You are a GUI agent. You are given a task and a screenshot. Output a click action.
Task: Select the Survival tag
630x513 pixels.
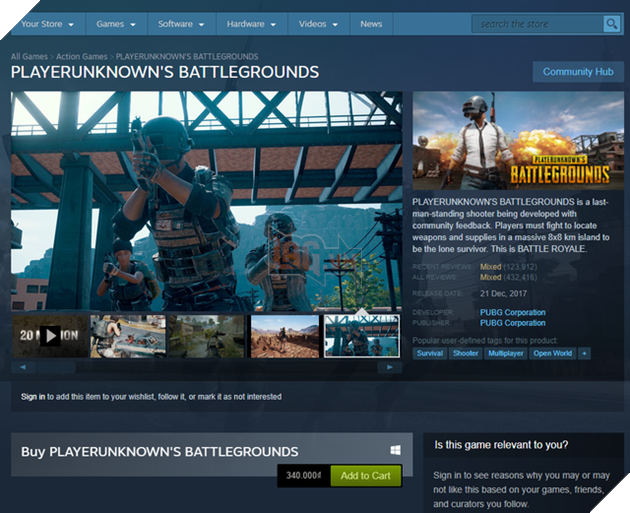(x=430, y=354)
